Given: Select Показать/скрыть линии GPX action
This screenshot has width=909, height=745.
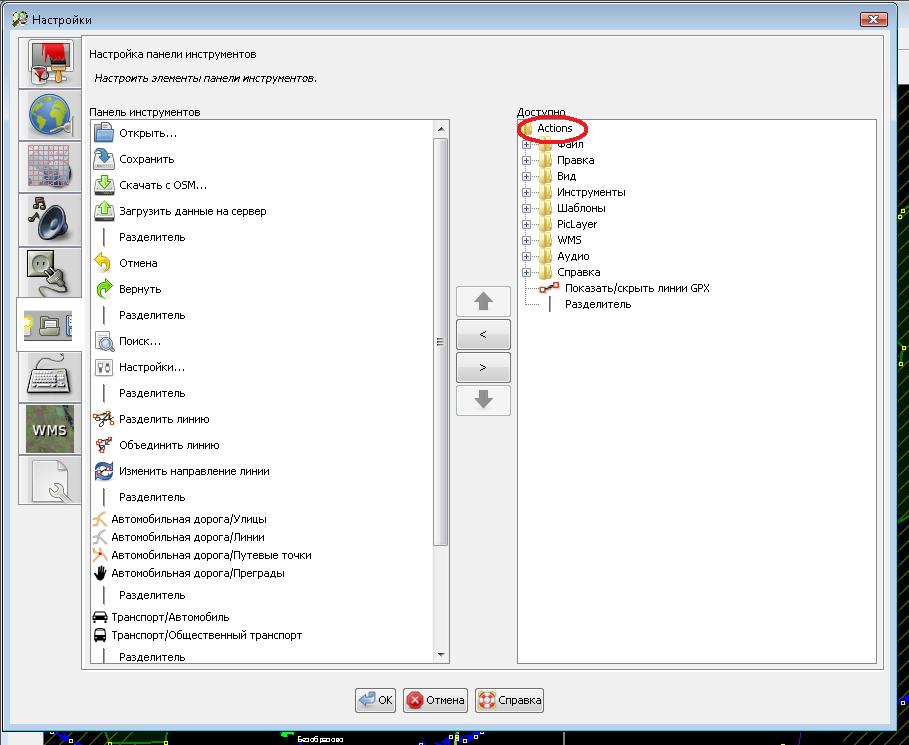Looking at the screenshot, I should point(636,288).
